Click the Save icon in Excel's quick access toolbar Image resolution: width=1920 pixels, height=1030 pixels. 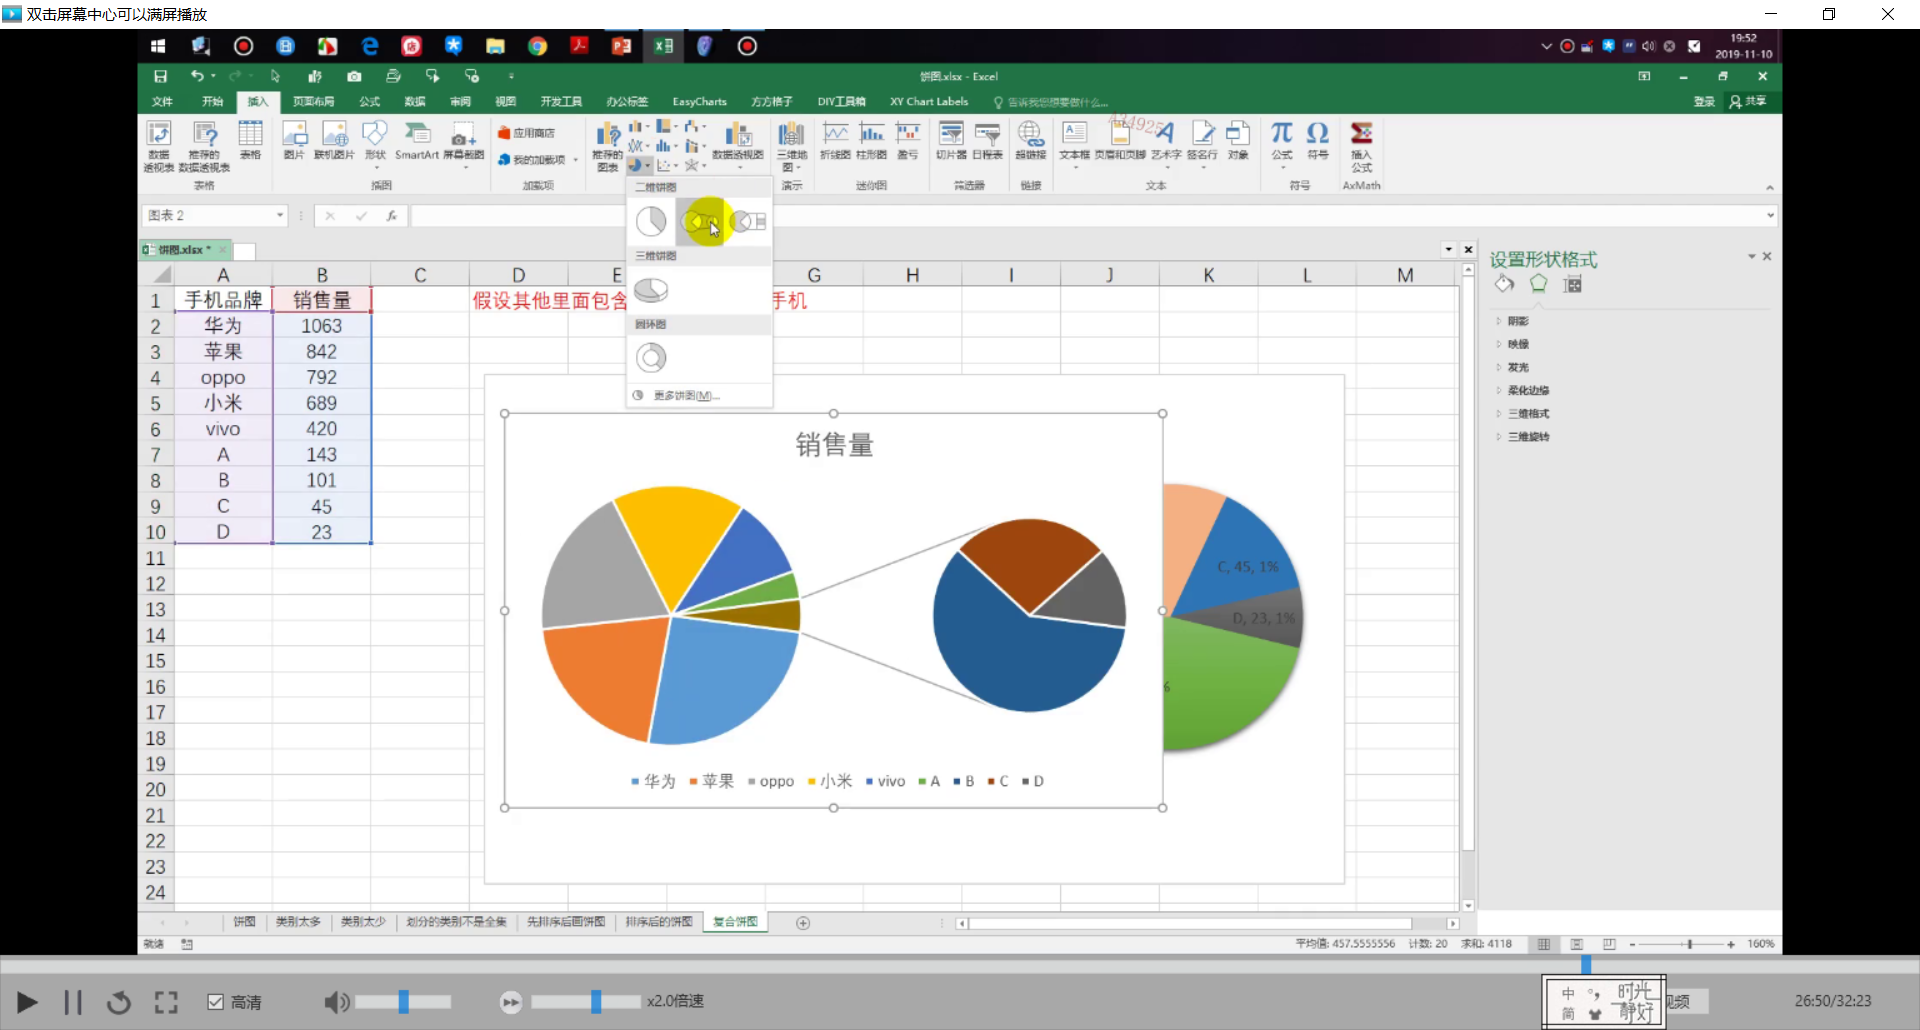click(x=160, y=76)
